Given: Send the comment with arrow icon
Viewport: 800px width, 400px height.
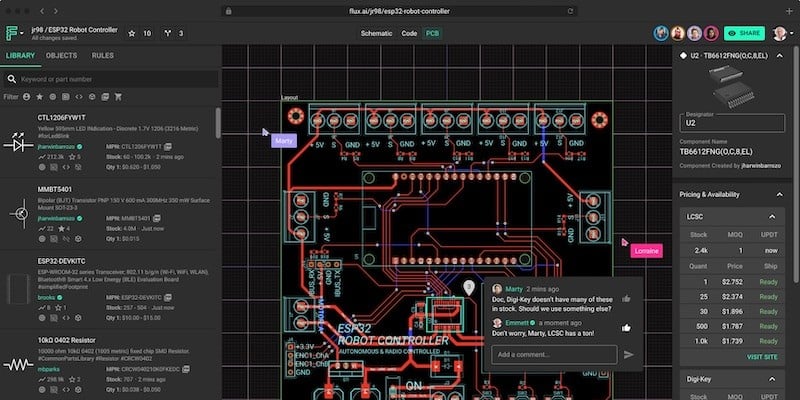Looking at the screenshot, I should coord(629,355).
